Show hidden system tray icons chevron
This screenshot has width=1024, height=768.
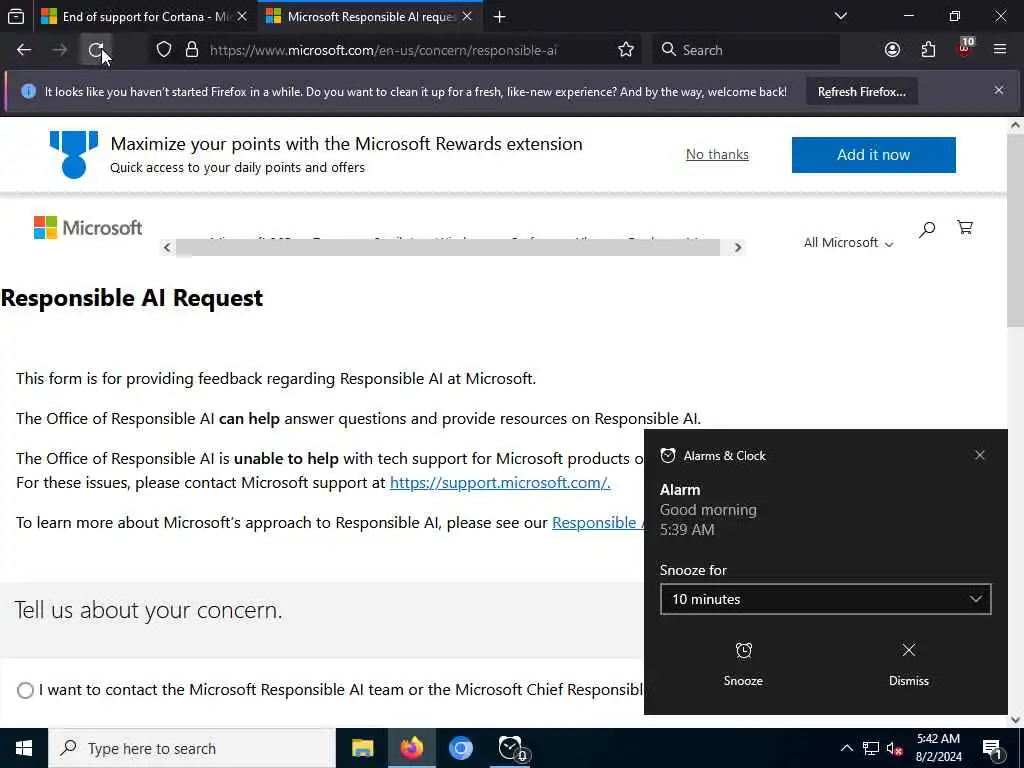coord(846,748)
